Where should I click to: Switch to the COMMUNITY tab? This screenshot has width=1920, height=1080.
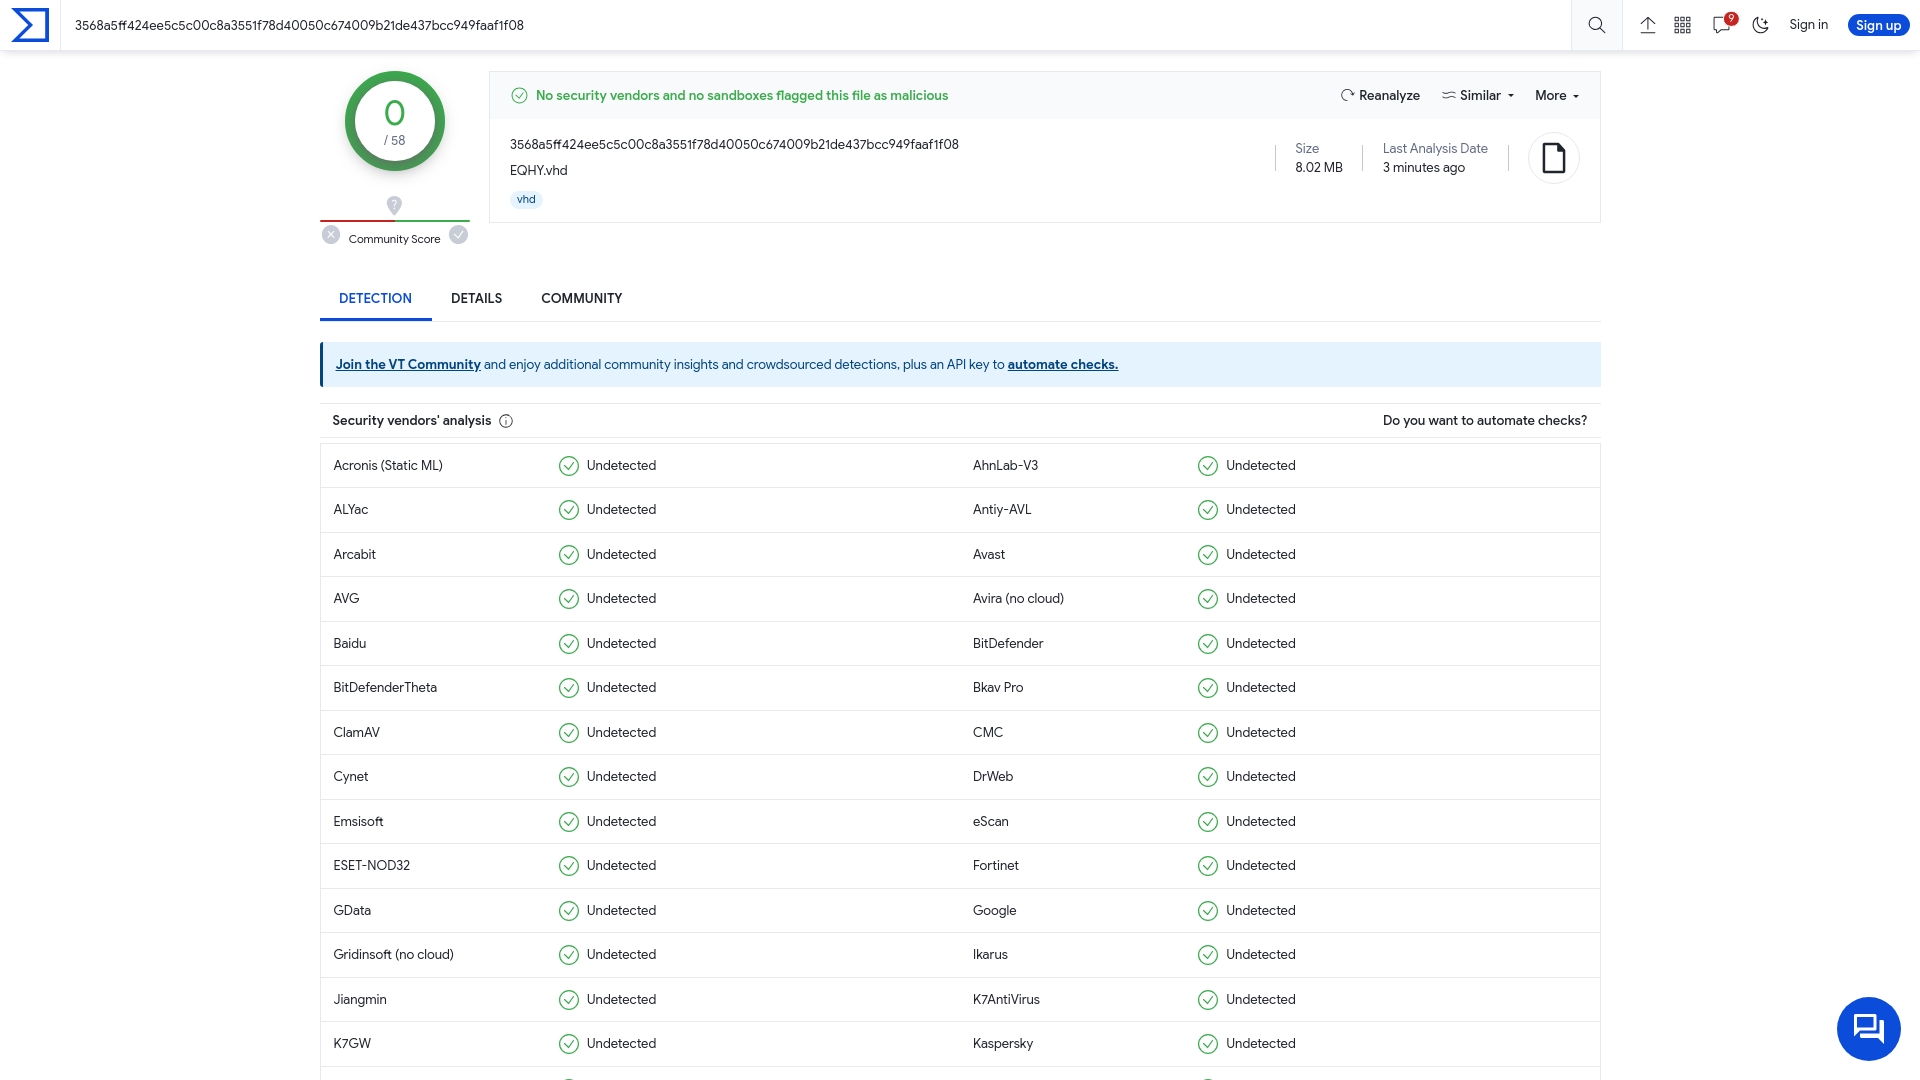click(582, 298)
